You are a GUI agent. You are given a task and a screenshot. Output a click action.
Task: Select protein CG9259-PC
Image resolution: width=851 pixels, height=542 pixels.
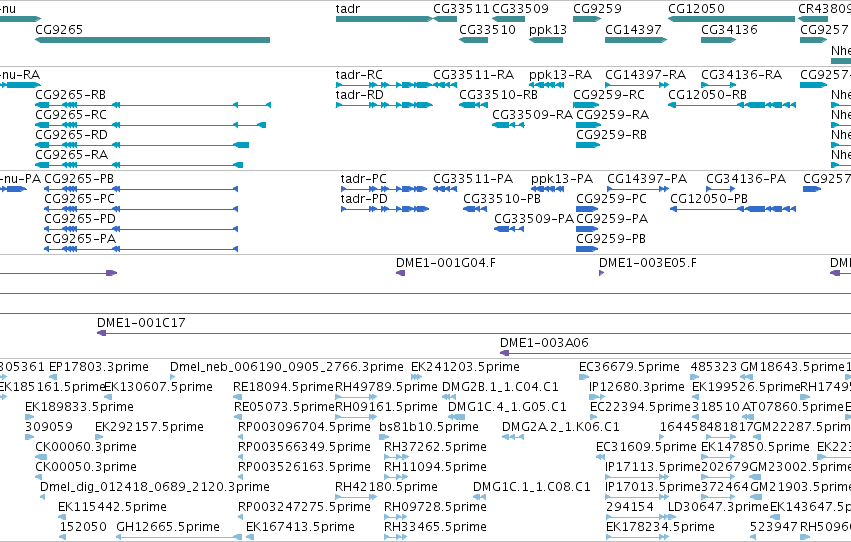(587, 209)
